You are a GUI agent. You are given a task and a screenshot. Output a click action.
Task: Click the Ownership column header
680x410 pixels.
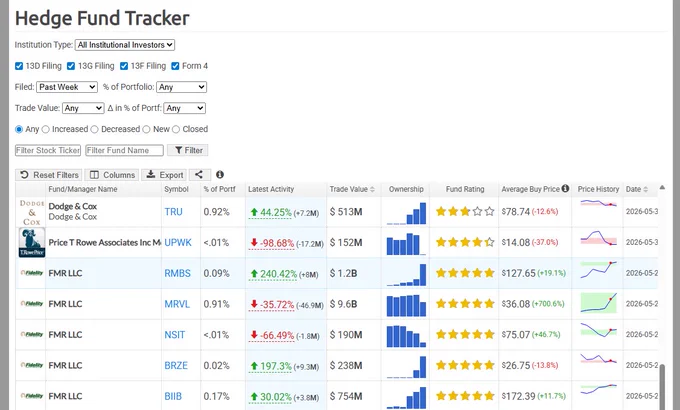pos(406,189)
